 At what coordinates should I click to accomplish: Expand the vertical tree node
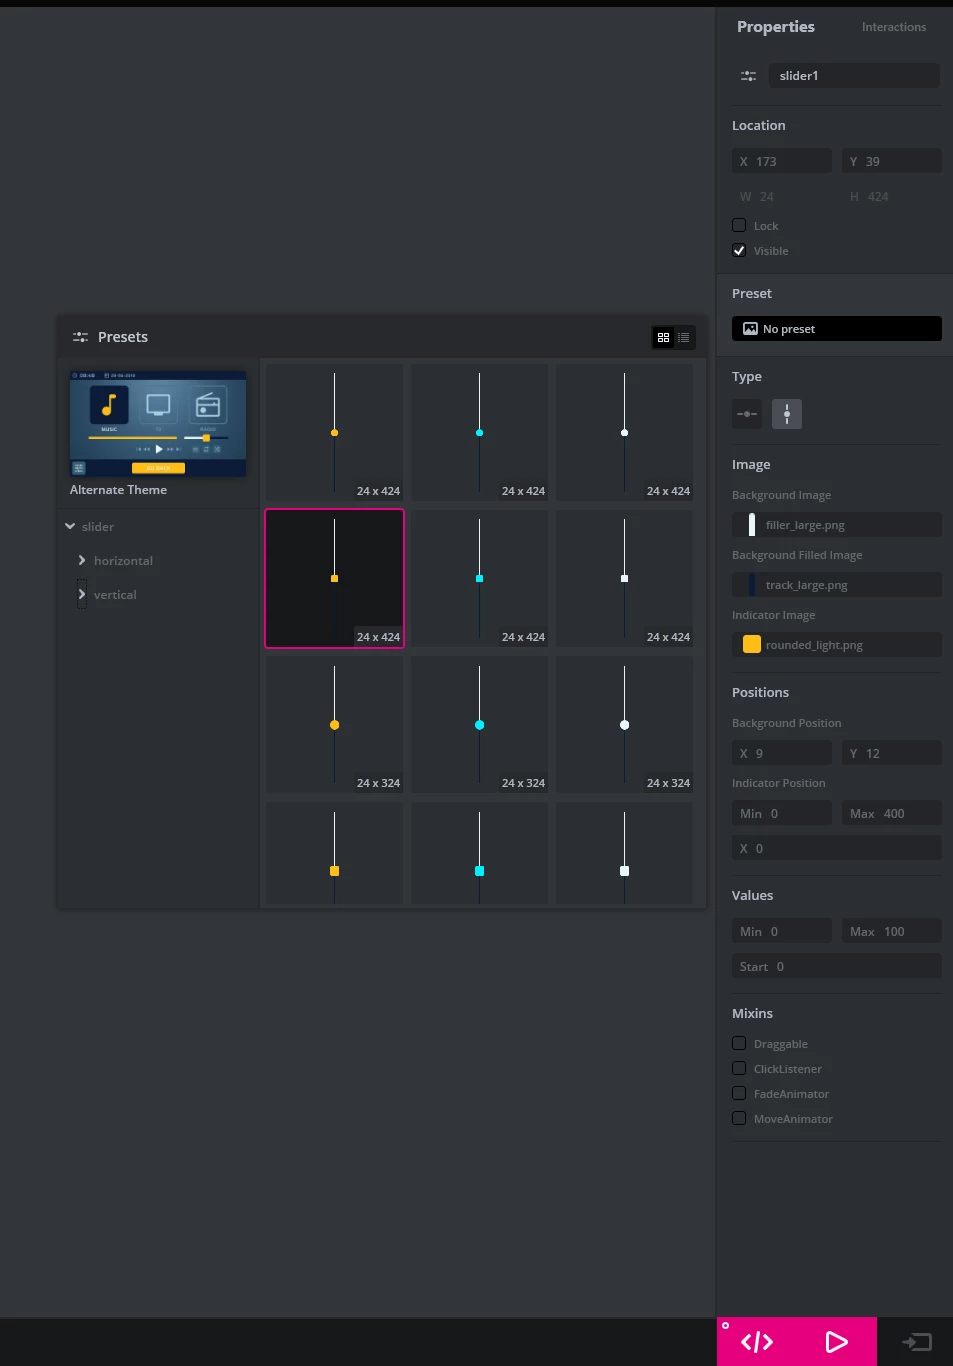[82, 594]
